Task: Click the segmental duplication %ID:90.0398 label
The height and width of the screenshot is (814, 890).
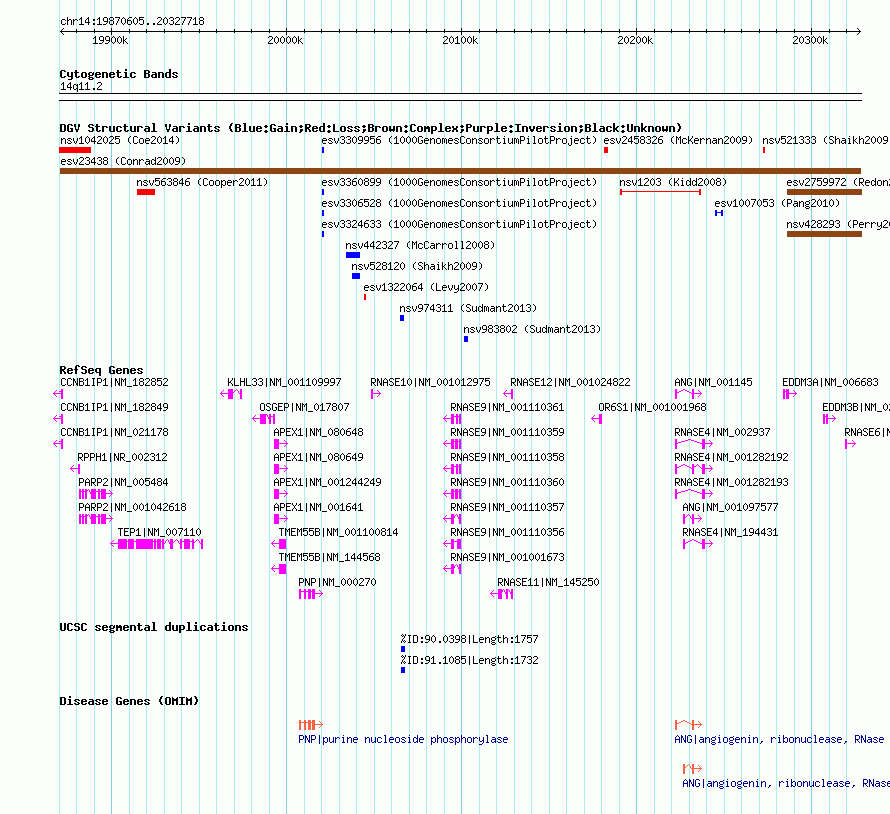Action: pyautogui.click(x=469, y=639)
